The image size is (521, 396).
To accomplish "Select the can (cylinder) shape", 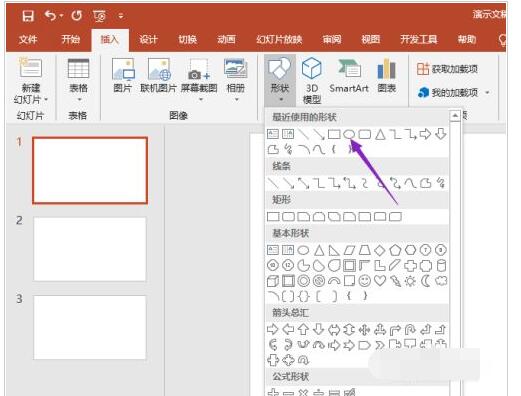I will [x=441, y=266].
